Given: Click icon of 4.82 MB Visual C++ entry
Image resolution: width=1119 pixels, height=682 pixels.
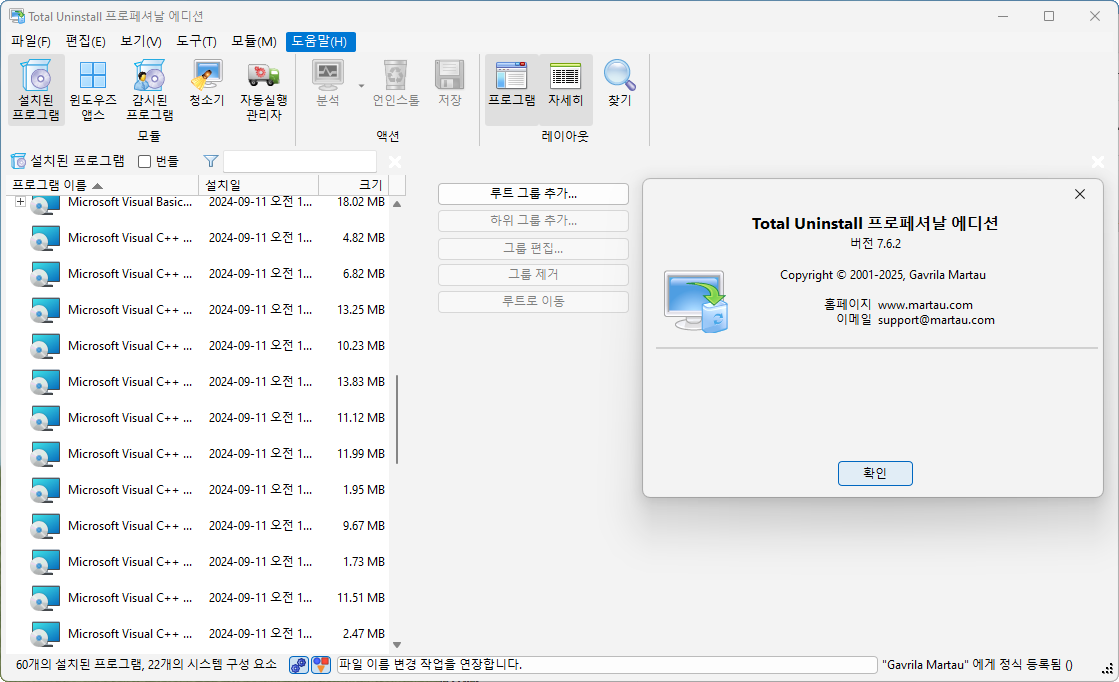Looking at the screenshot, I should coord(45,238).
